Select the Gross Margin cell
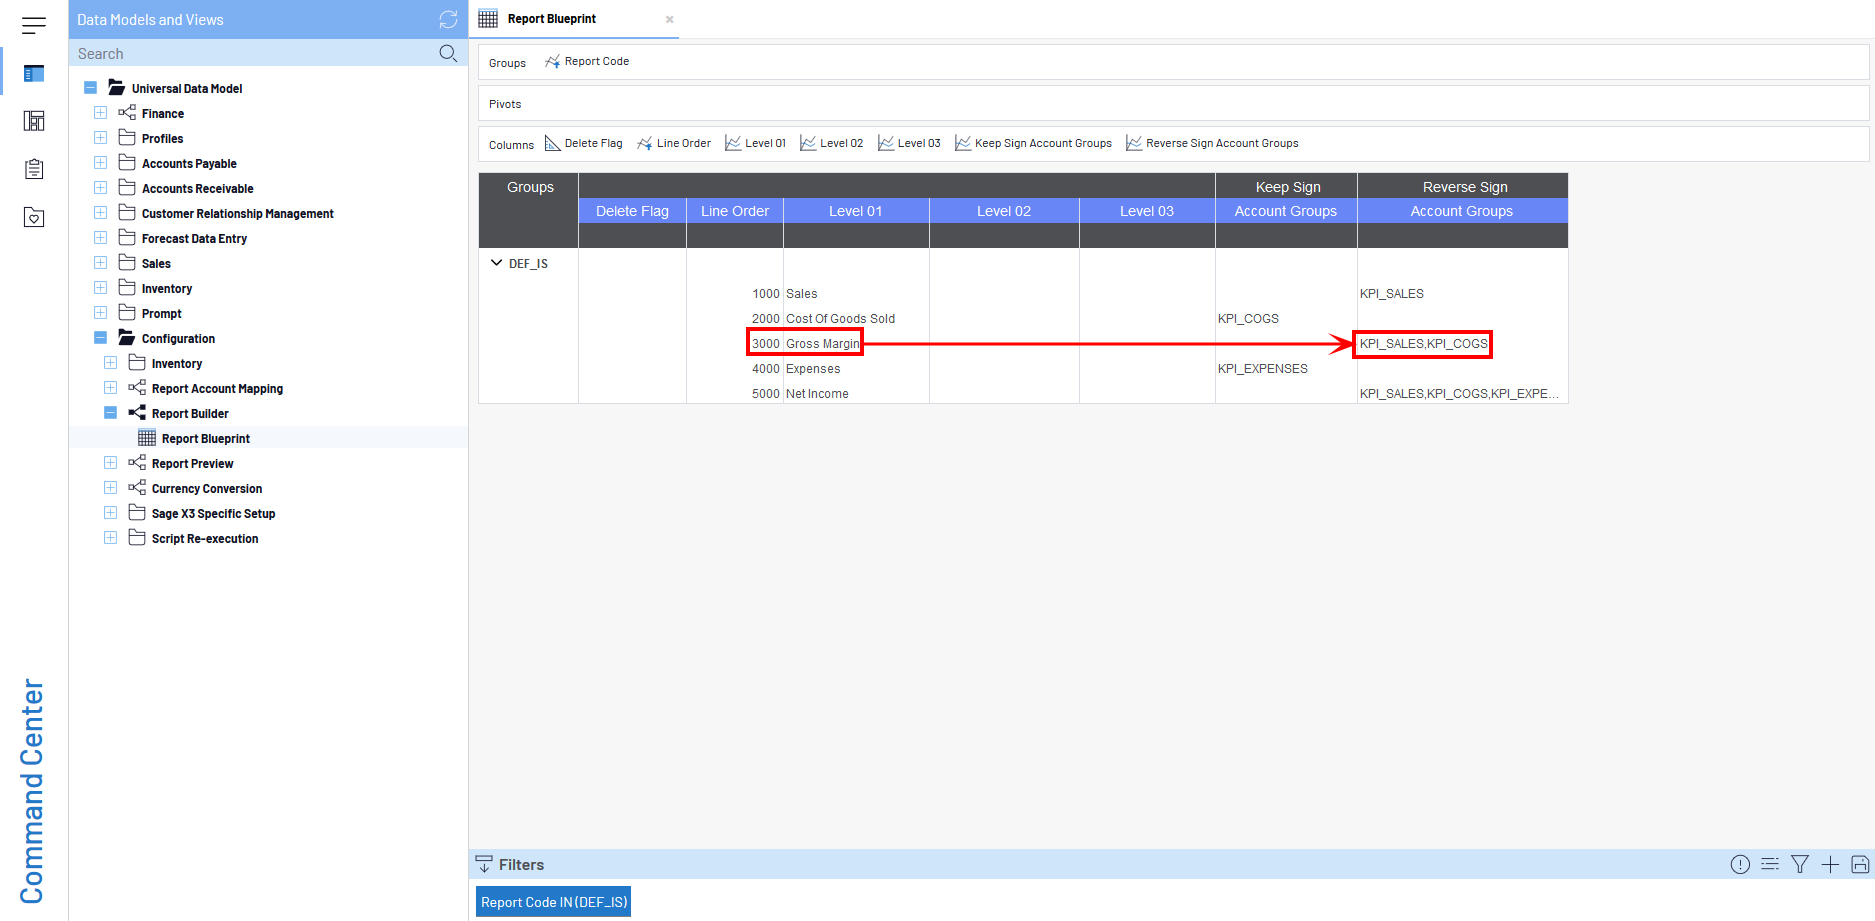 pos(822,344)
